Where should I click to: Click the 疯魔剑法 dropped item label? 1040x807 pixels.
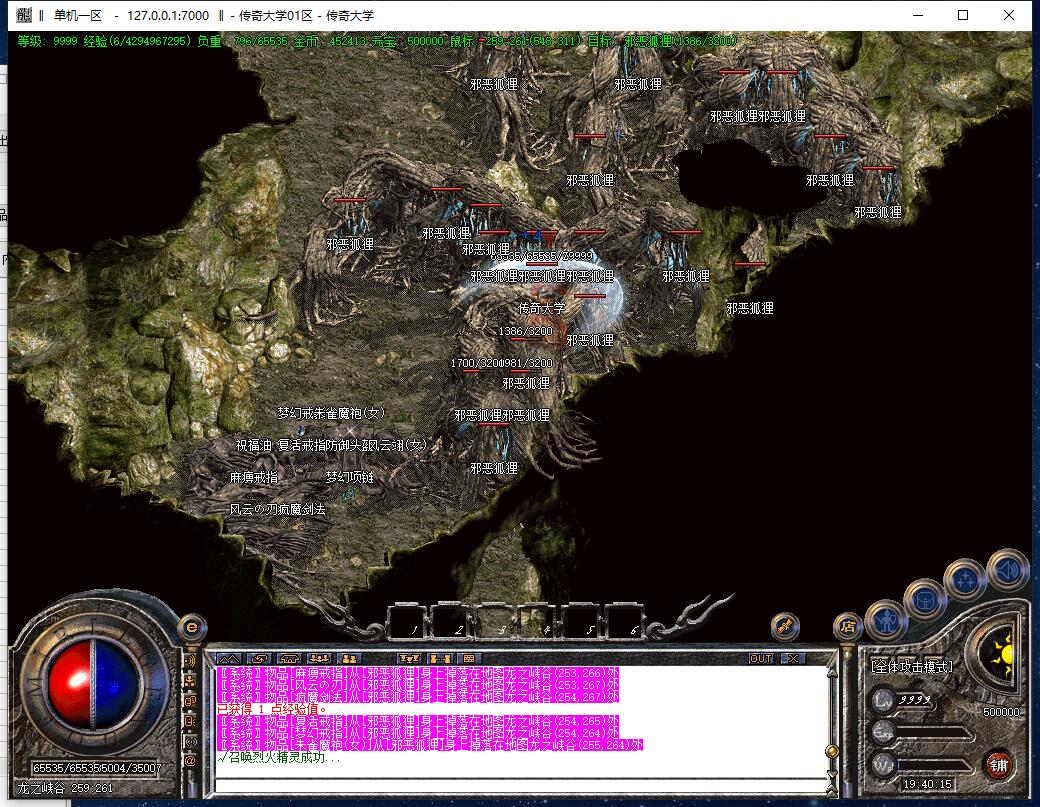[x=302, y=509]
